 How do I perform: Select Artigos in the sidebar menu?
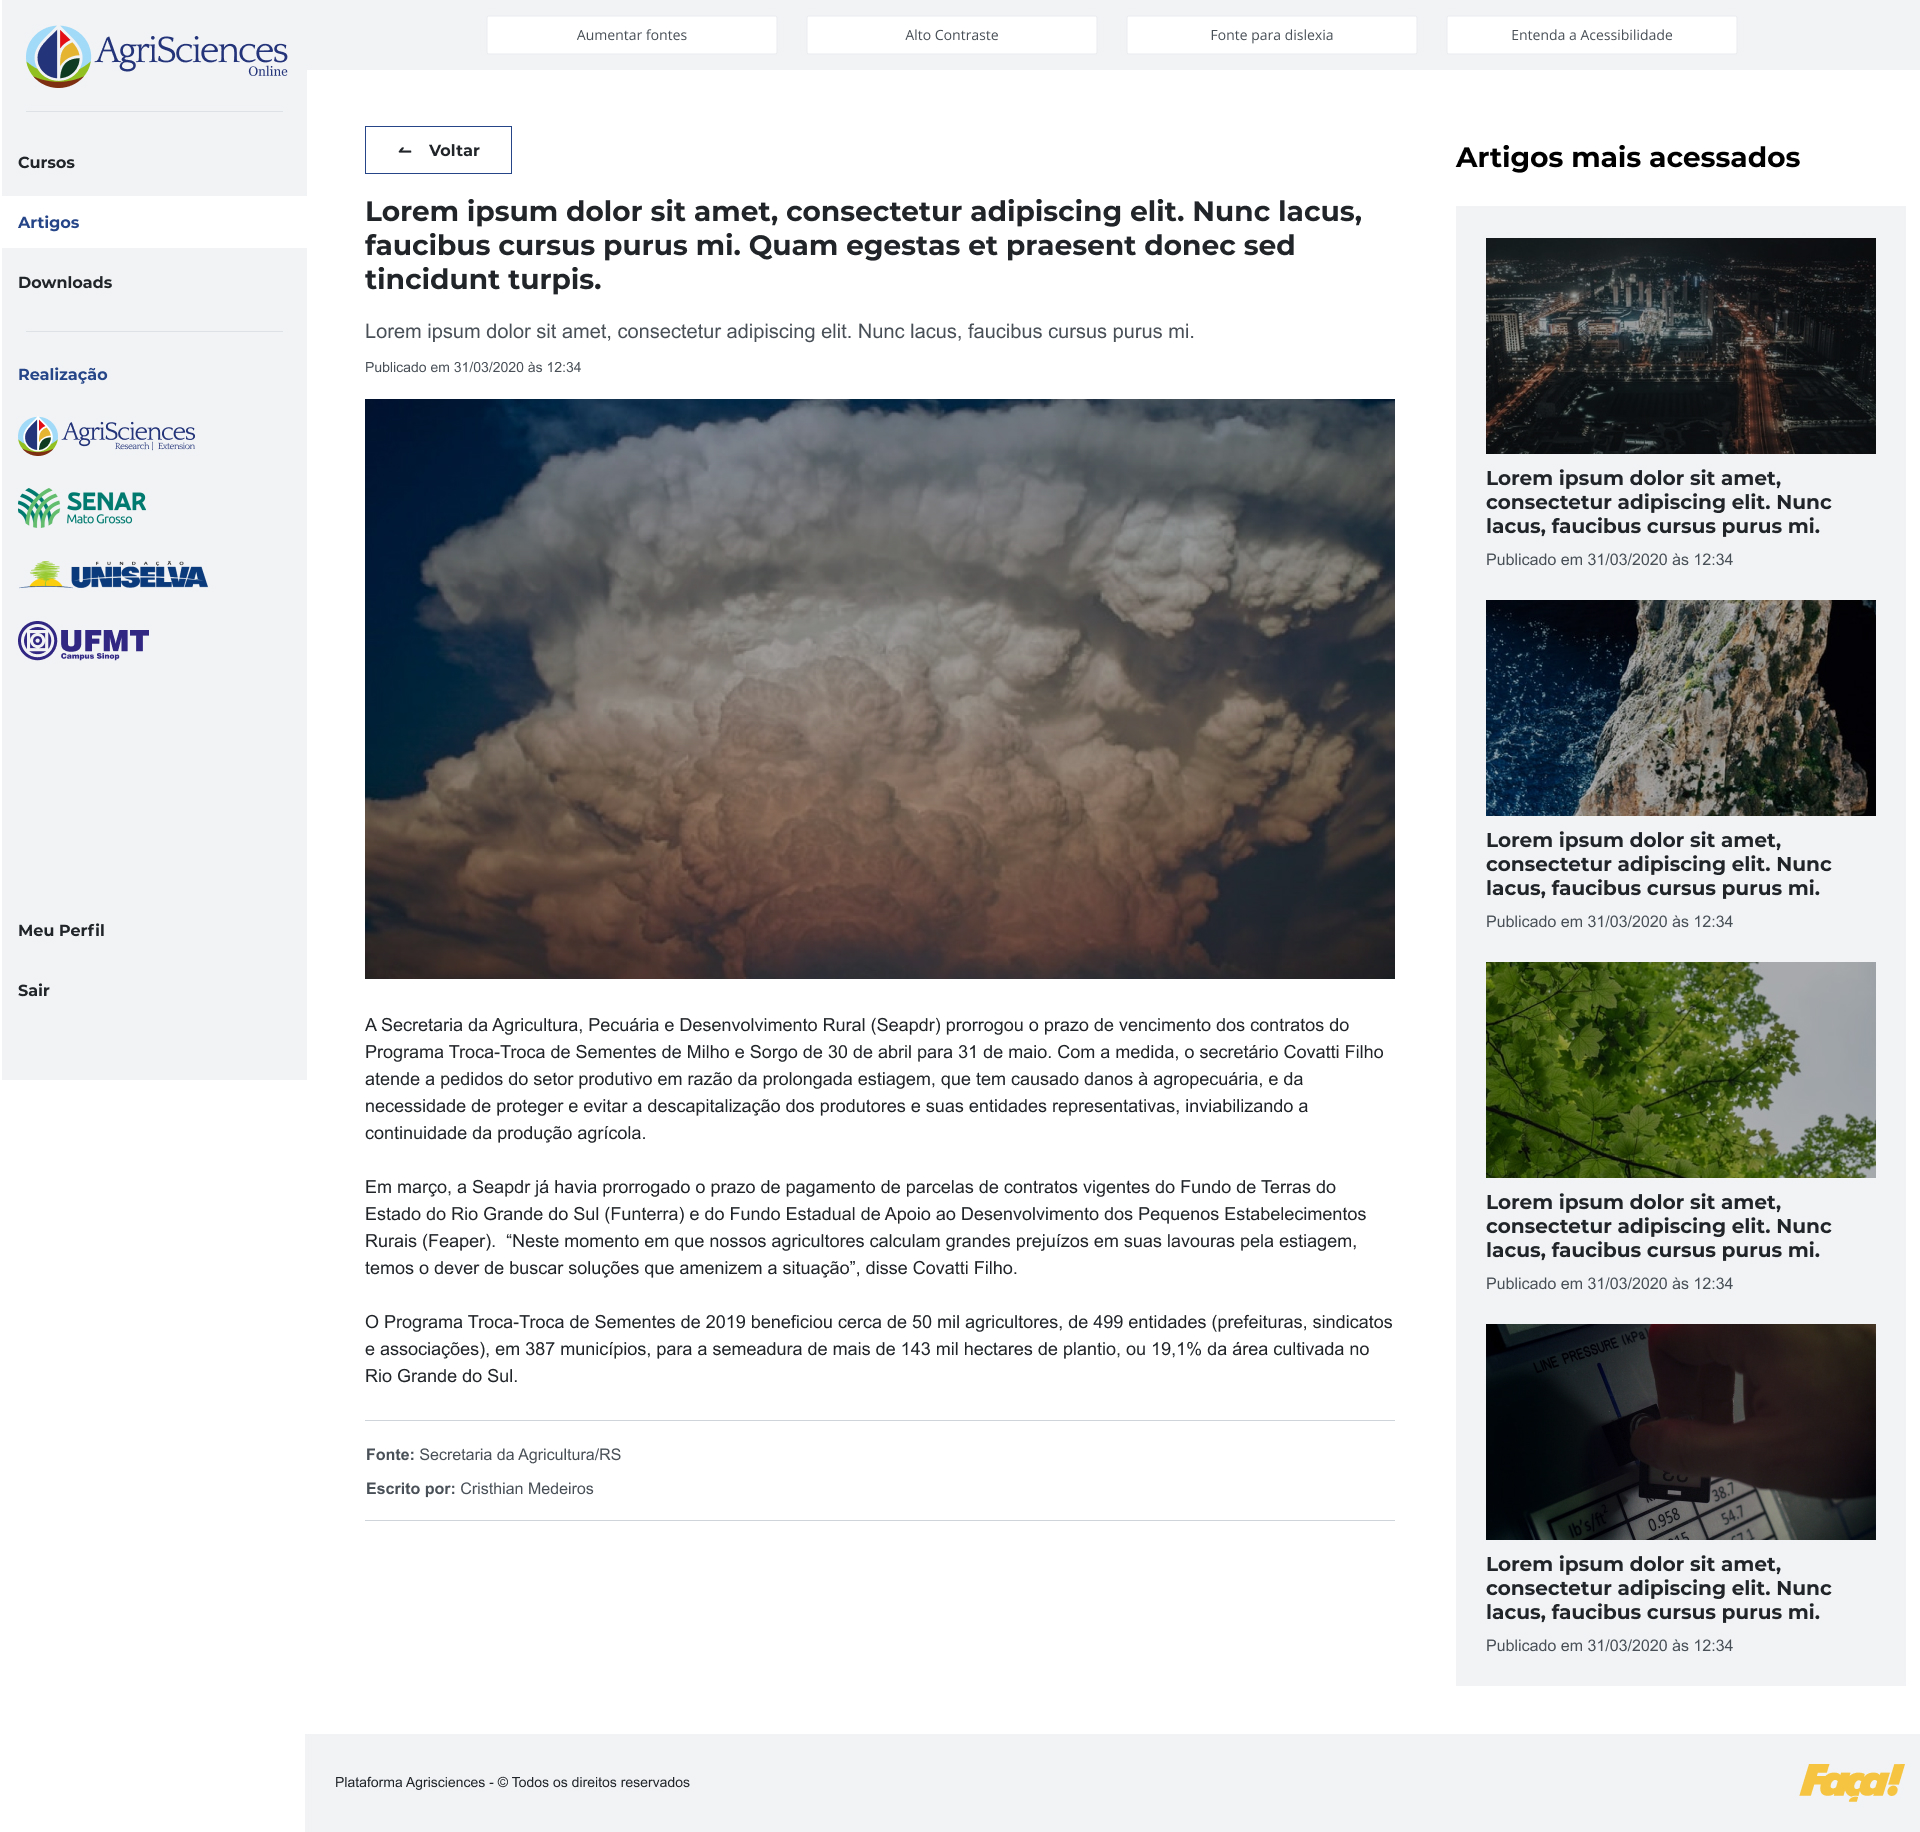[x=48, y=222]
